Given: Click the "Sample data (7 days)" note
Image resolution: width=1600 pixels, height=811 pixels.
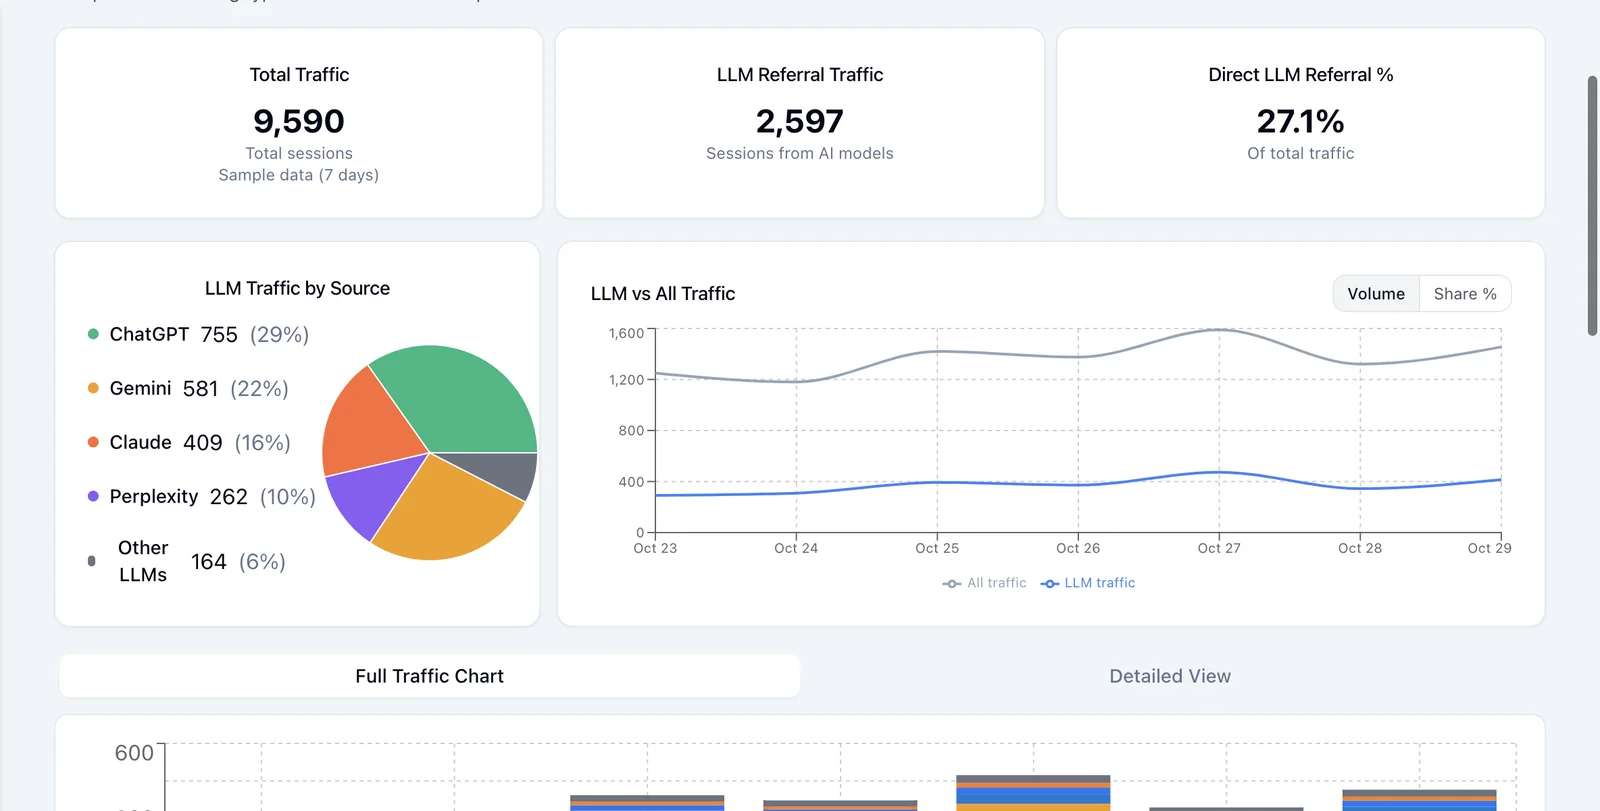Looking at the screenshot, I should click(x=299, y=175).
